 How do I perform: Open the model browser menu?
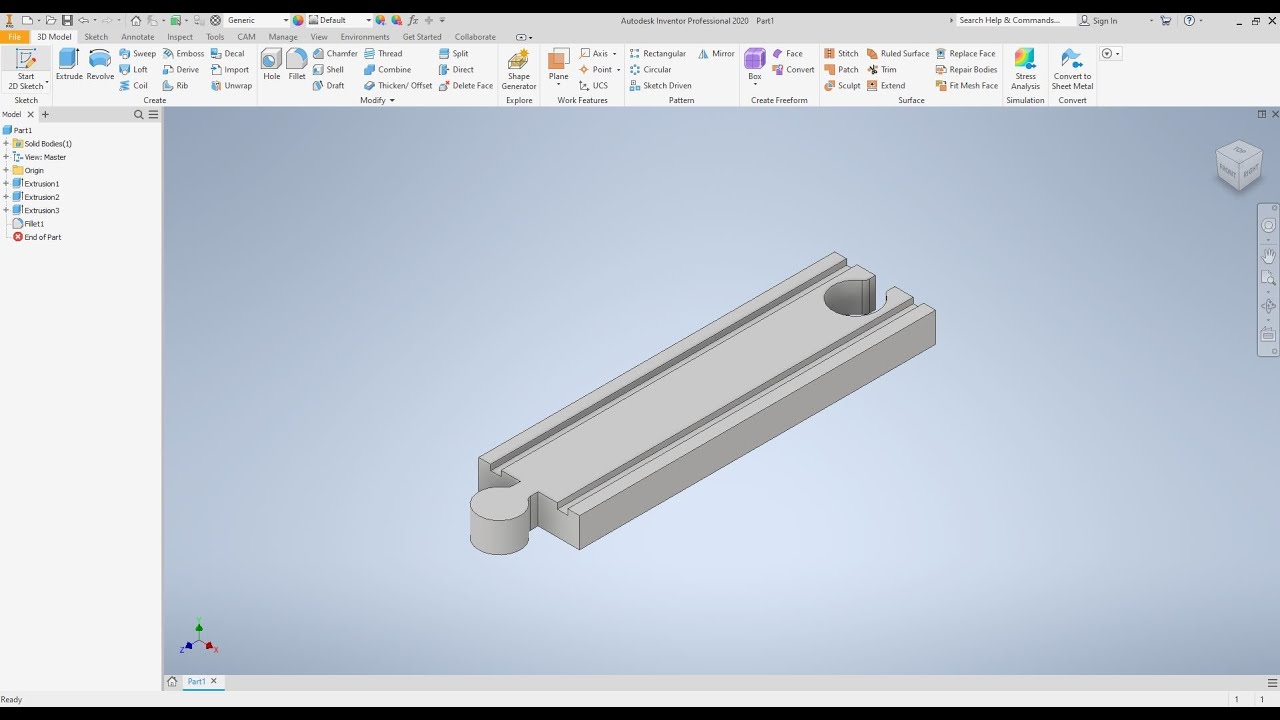click(153, 115)
